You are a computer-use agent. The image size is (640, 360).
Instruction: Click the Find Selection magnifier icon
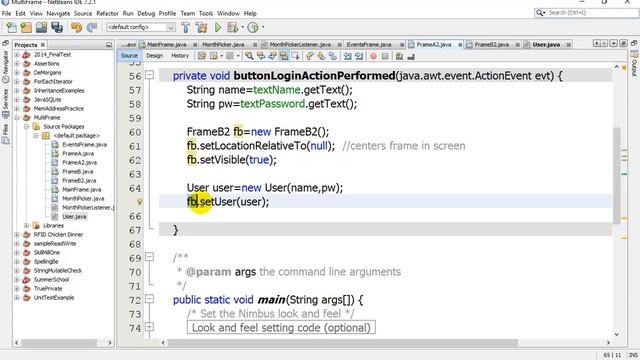(x=249, y=56)
